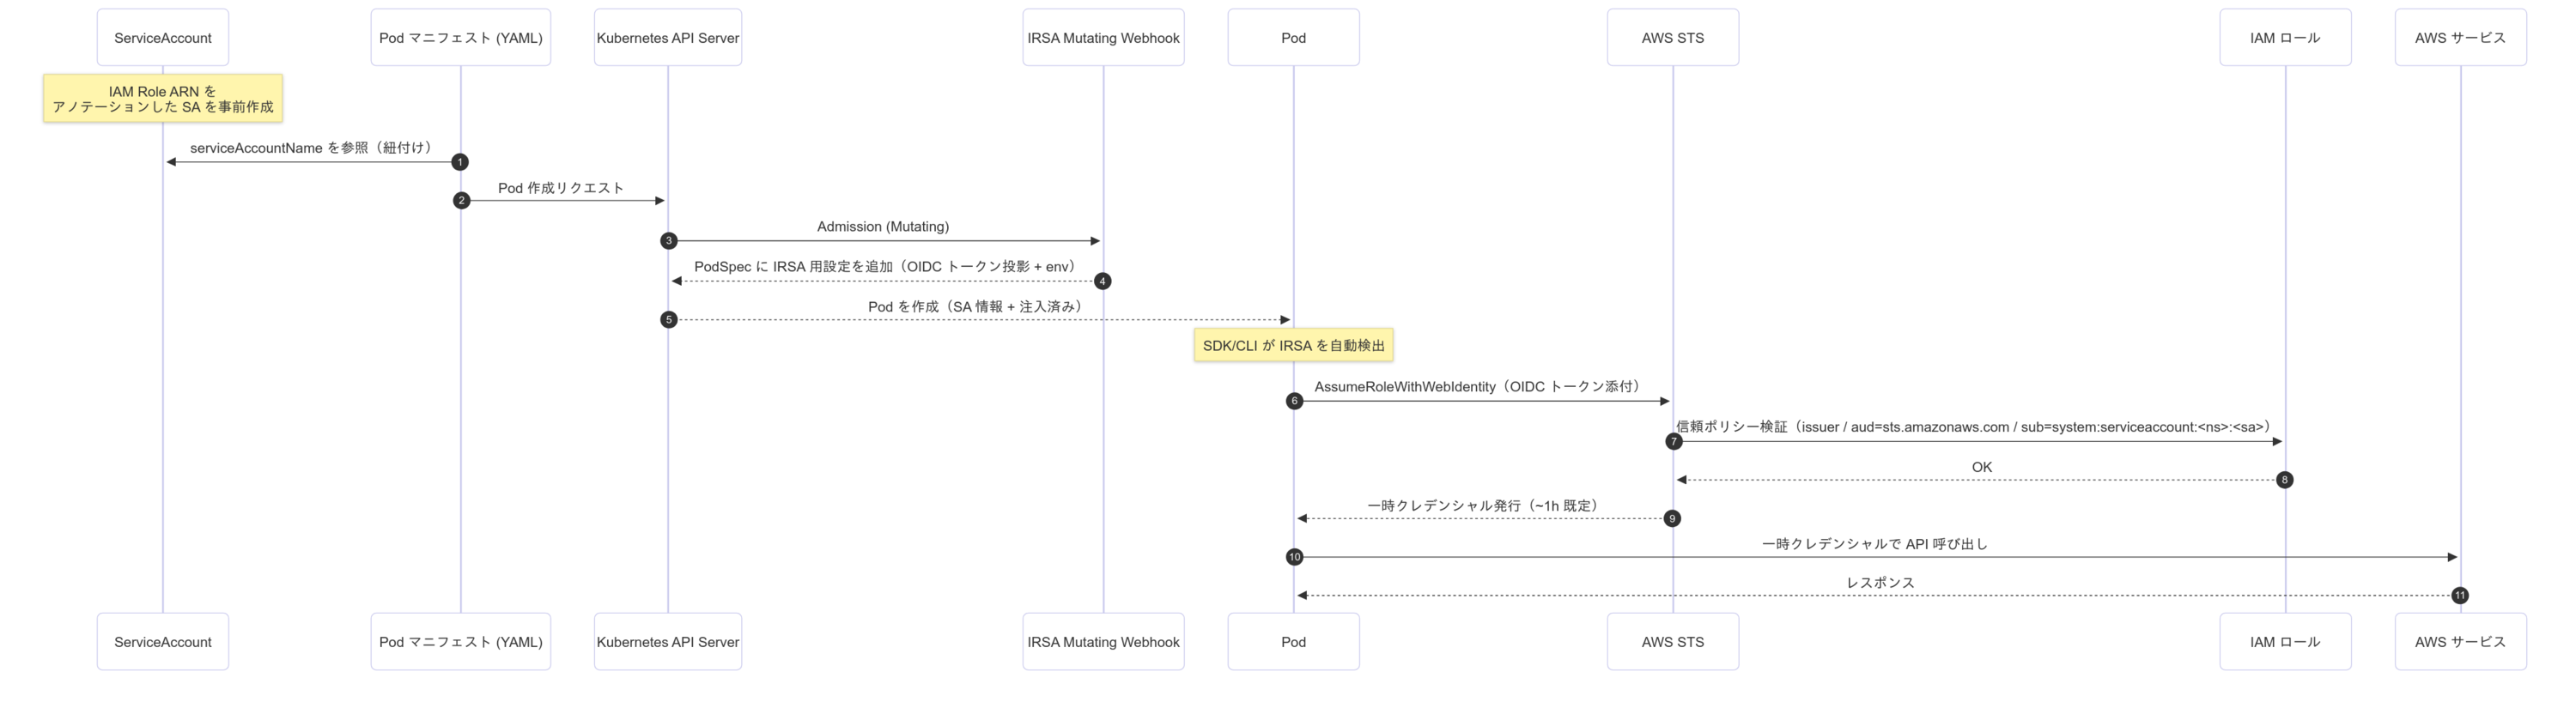Click the footer Kubernetes API Server box
This screenshot has height=708, width=2576.
click(668, 642)
